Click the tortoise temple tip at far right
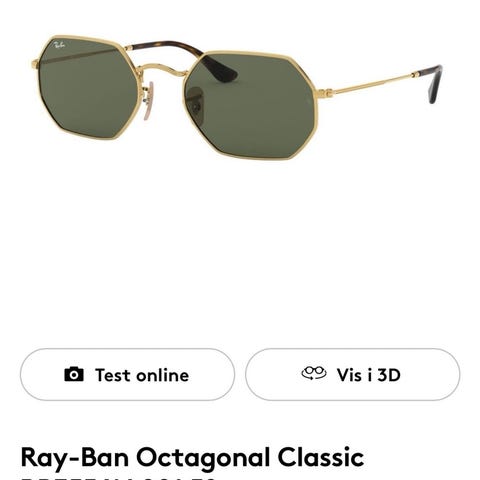Image resolution: width=480 pixels, height=480 pixels. pos(433,83)
